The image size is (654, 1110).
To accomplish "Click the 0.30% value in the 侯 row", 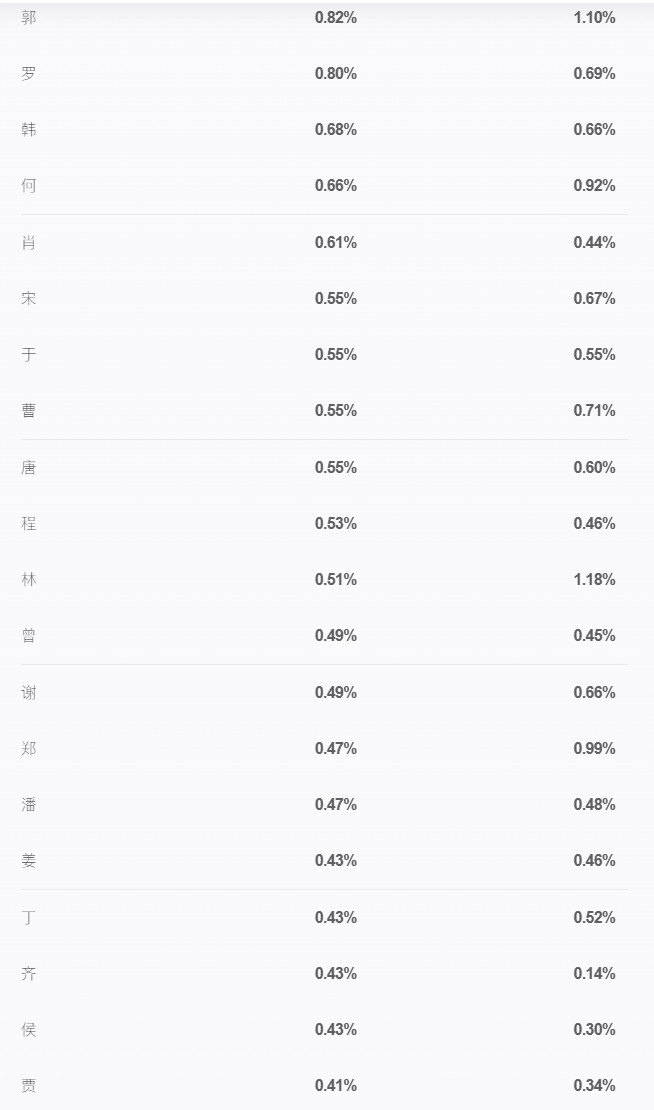I will pyautogui.click(x=594, y=1029).
